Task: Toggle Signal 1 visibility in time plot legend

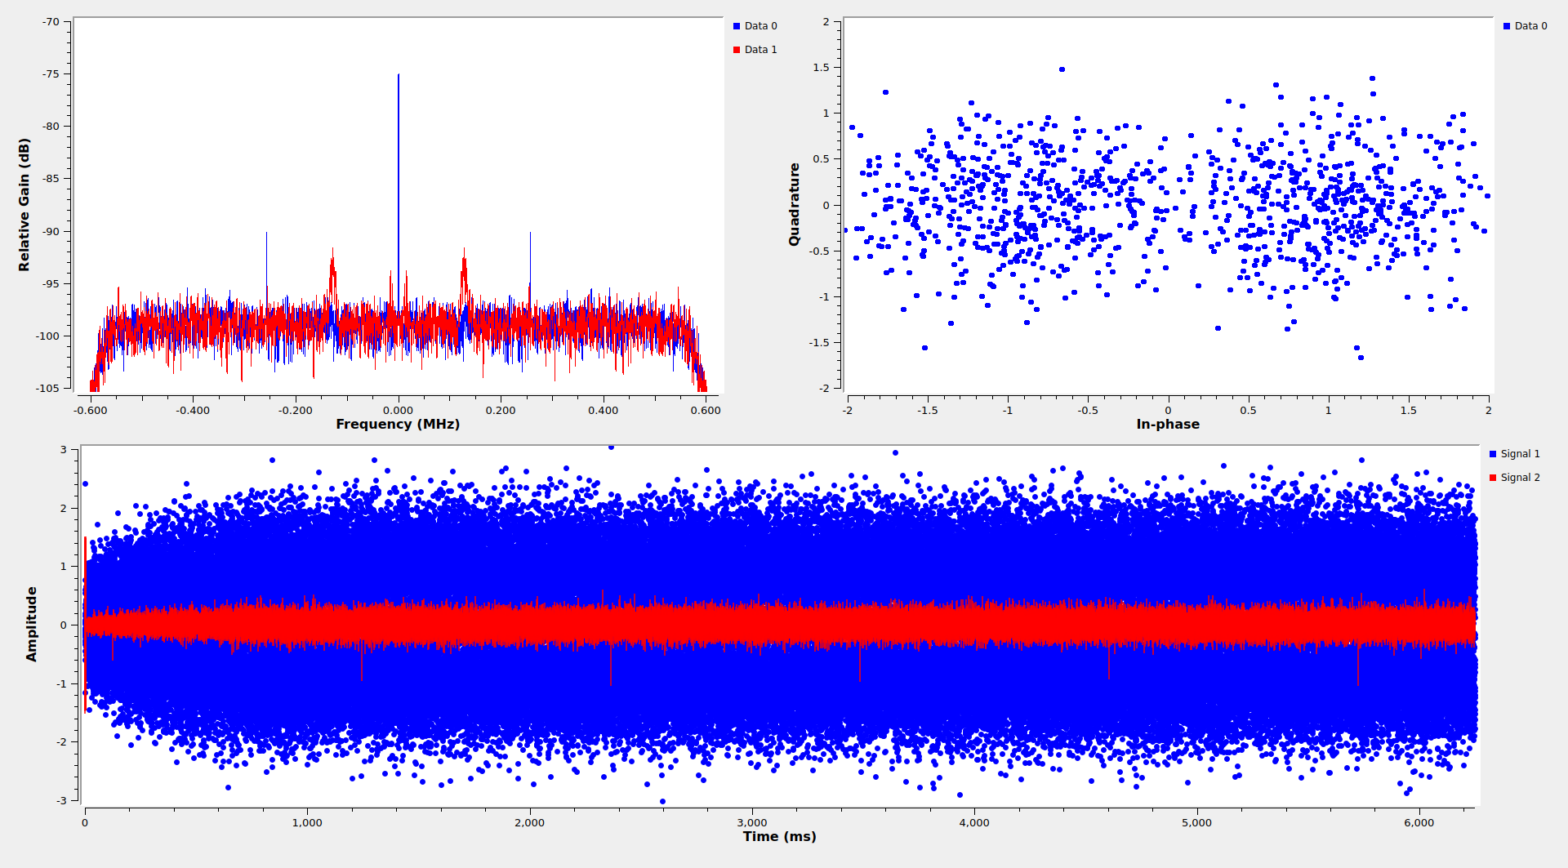Action: click(1520, 454)
